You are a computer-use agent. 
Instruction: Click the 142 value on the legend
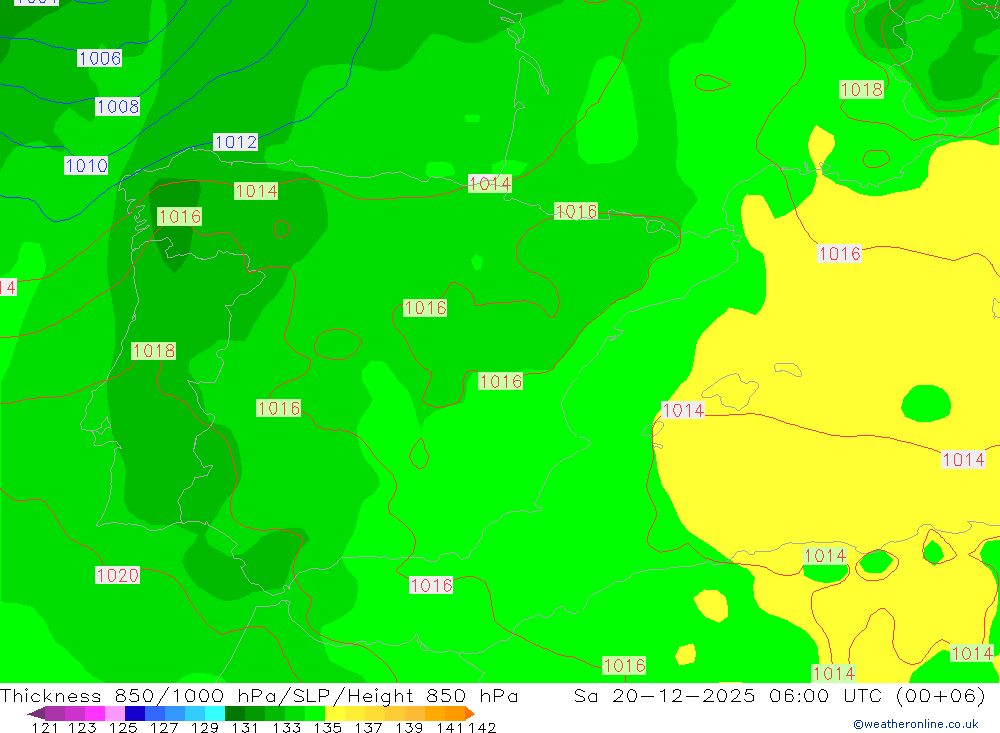tap(482, 727)
